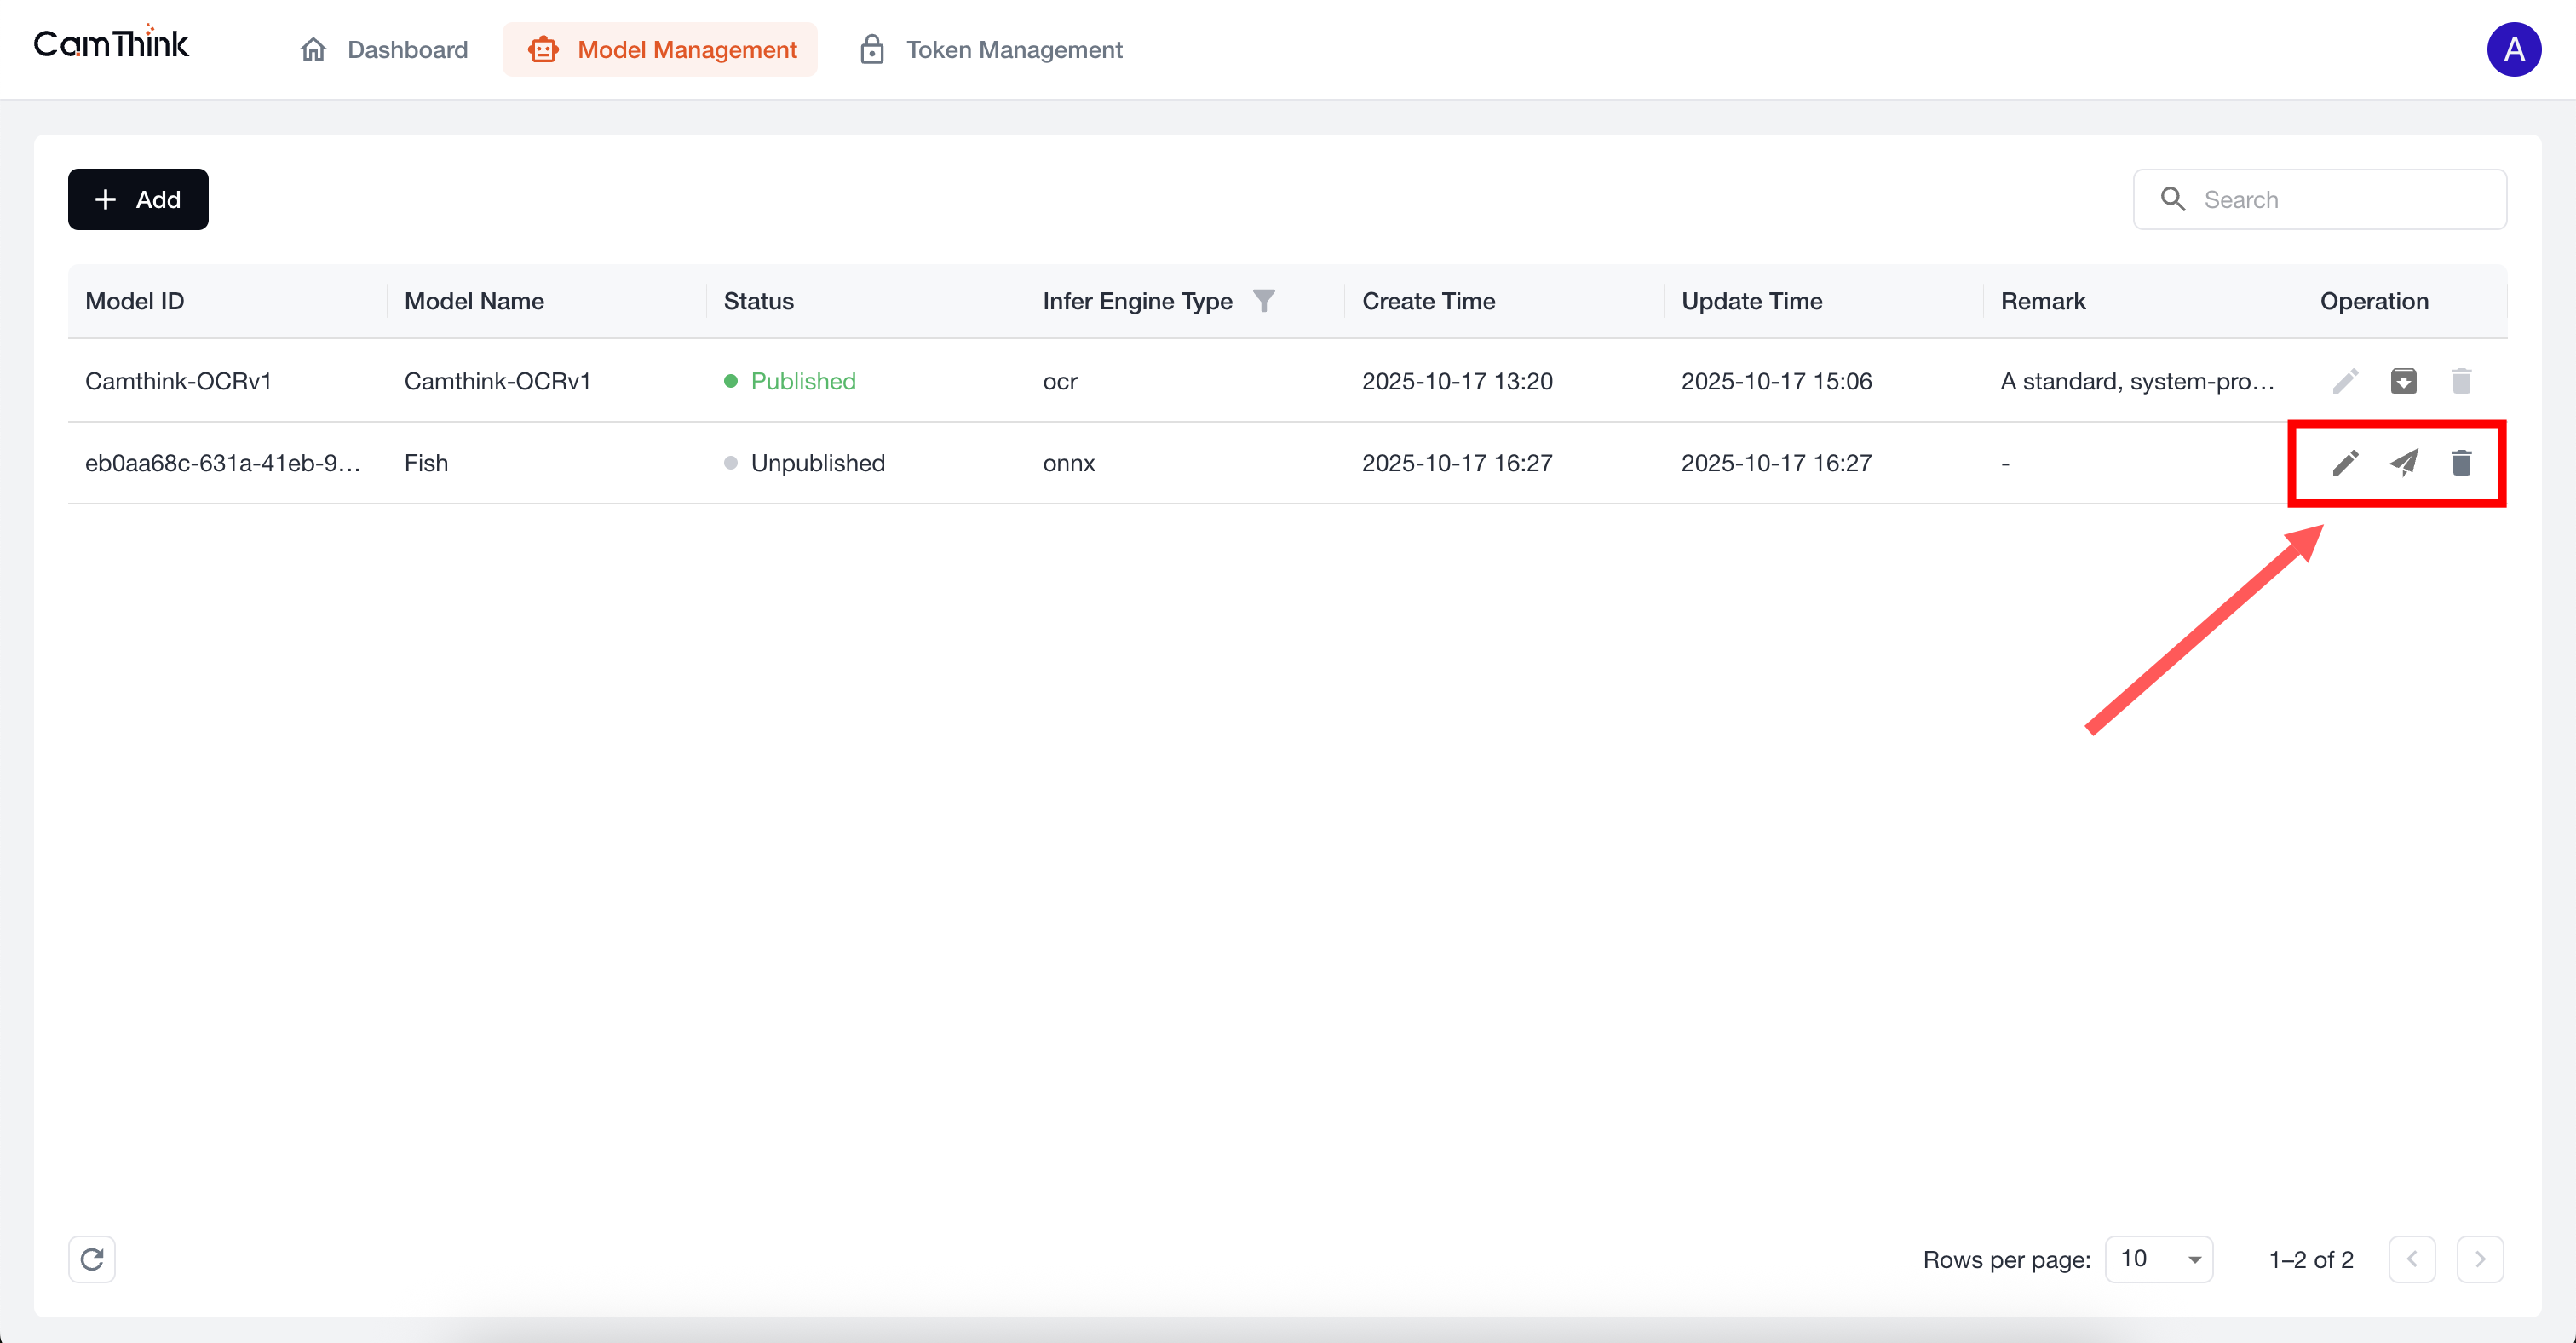Open the user avatar menu
Viewport: 2576px width, 1343px height.
2513,50
